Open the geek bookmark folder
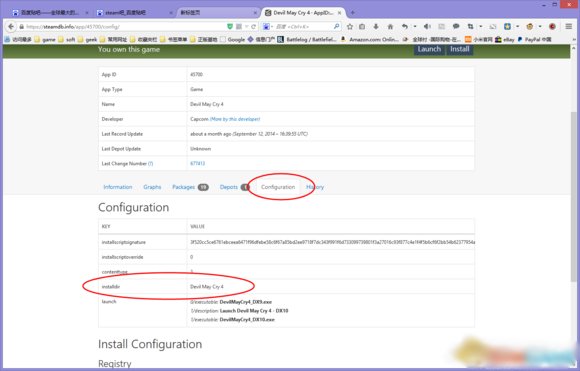 (x=88, y=39)
